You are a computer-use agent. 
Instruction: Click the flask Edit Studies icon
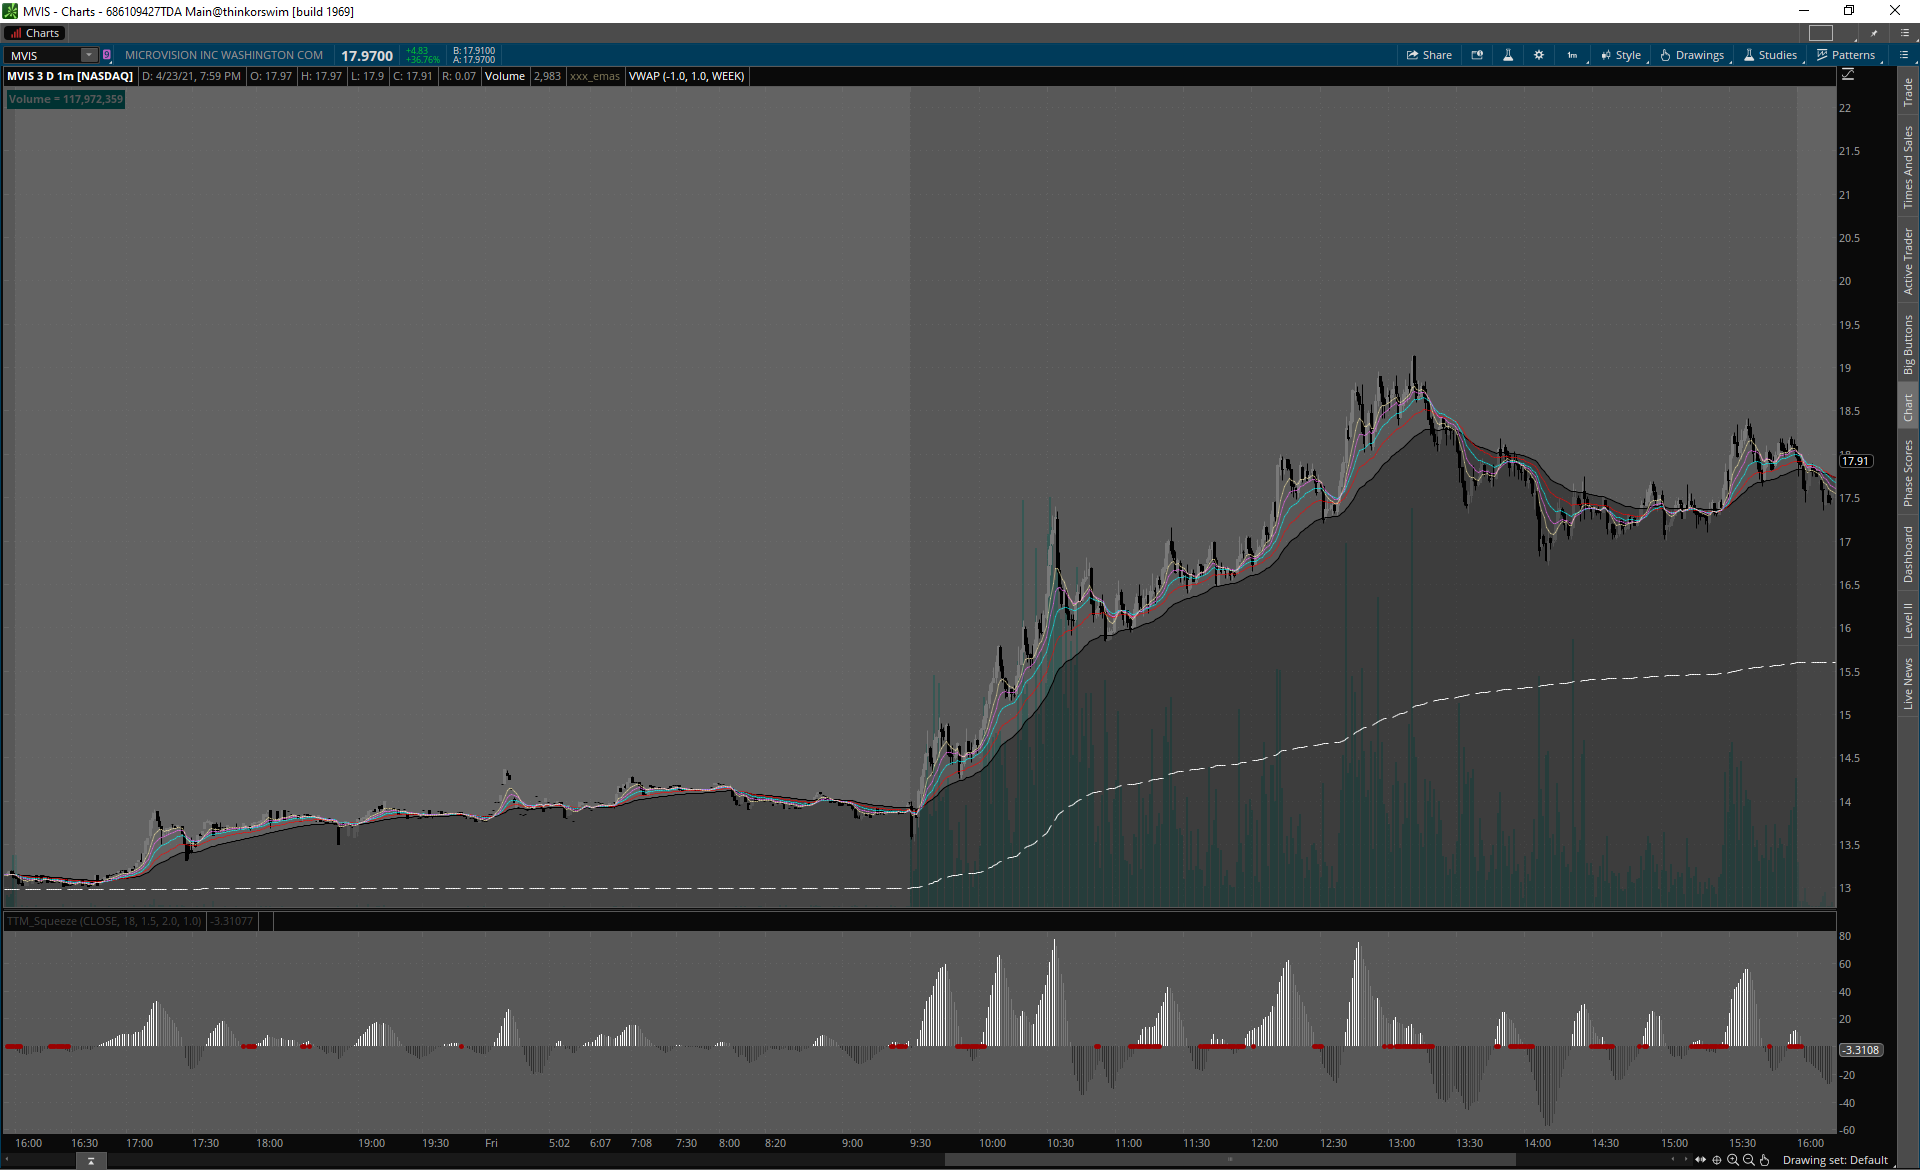(x=1508, y=55)
